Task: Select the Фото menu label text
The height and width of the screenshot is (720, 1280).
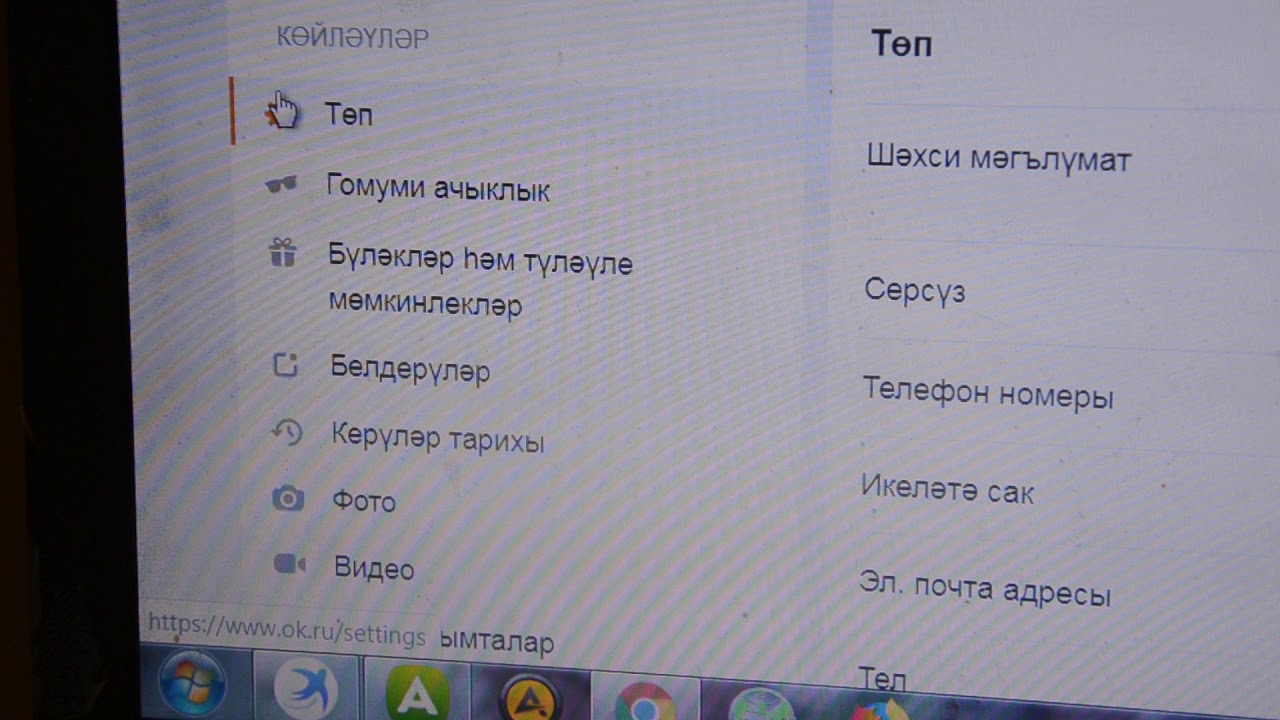Action: click(x=364, y=501)
